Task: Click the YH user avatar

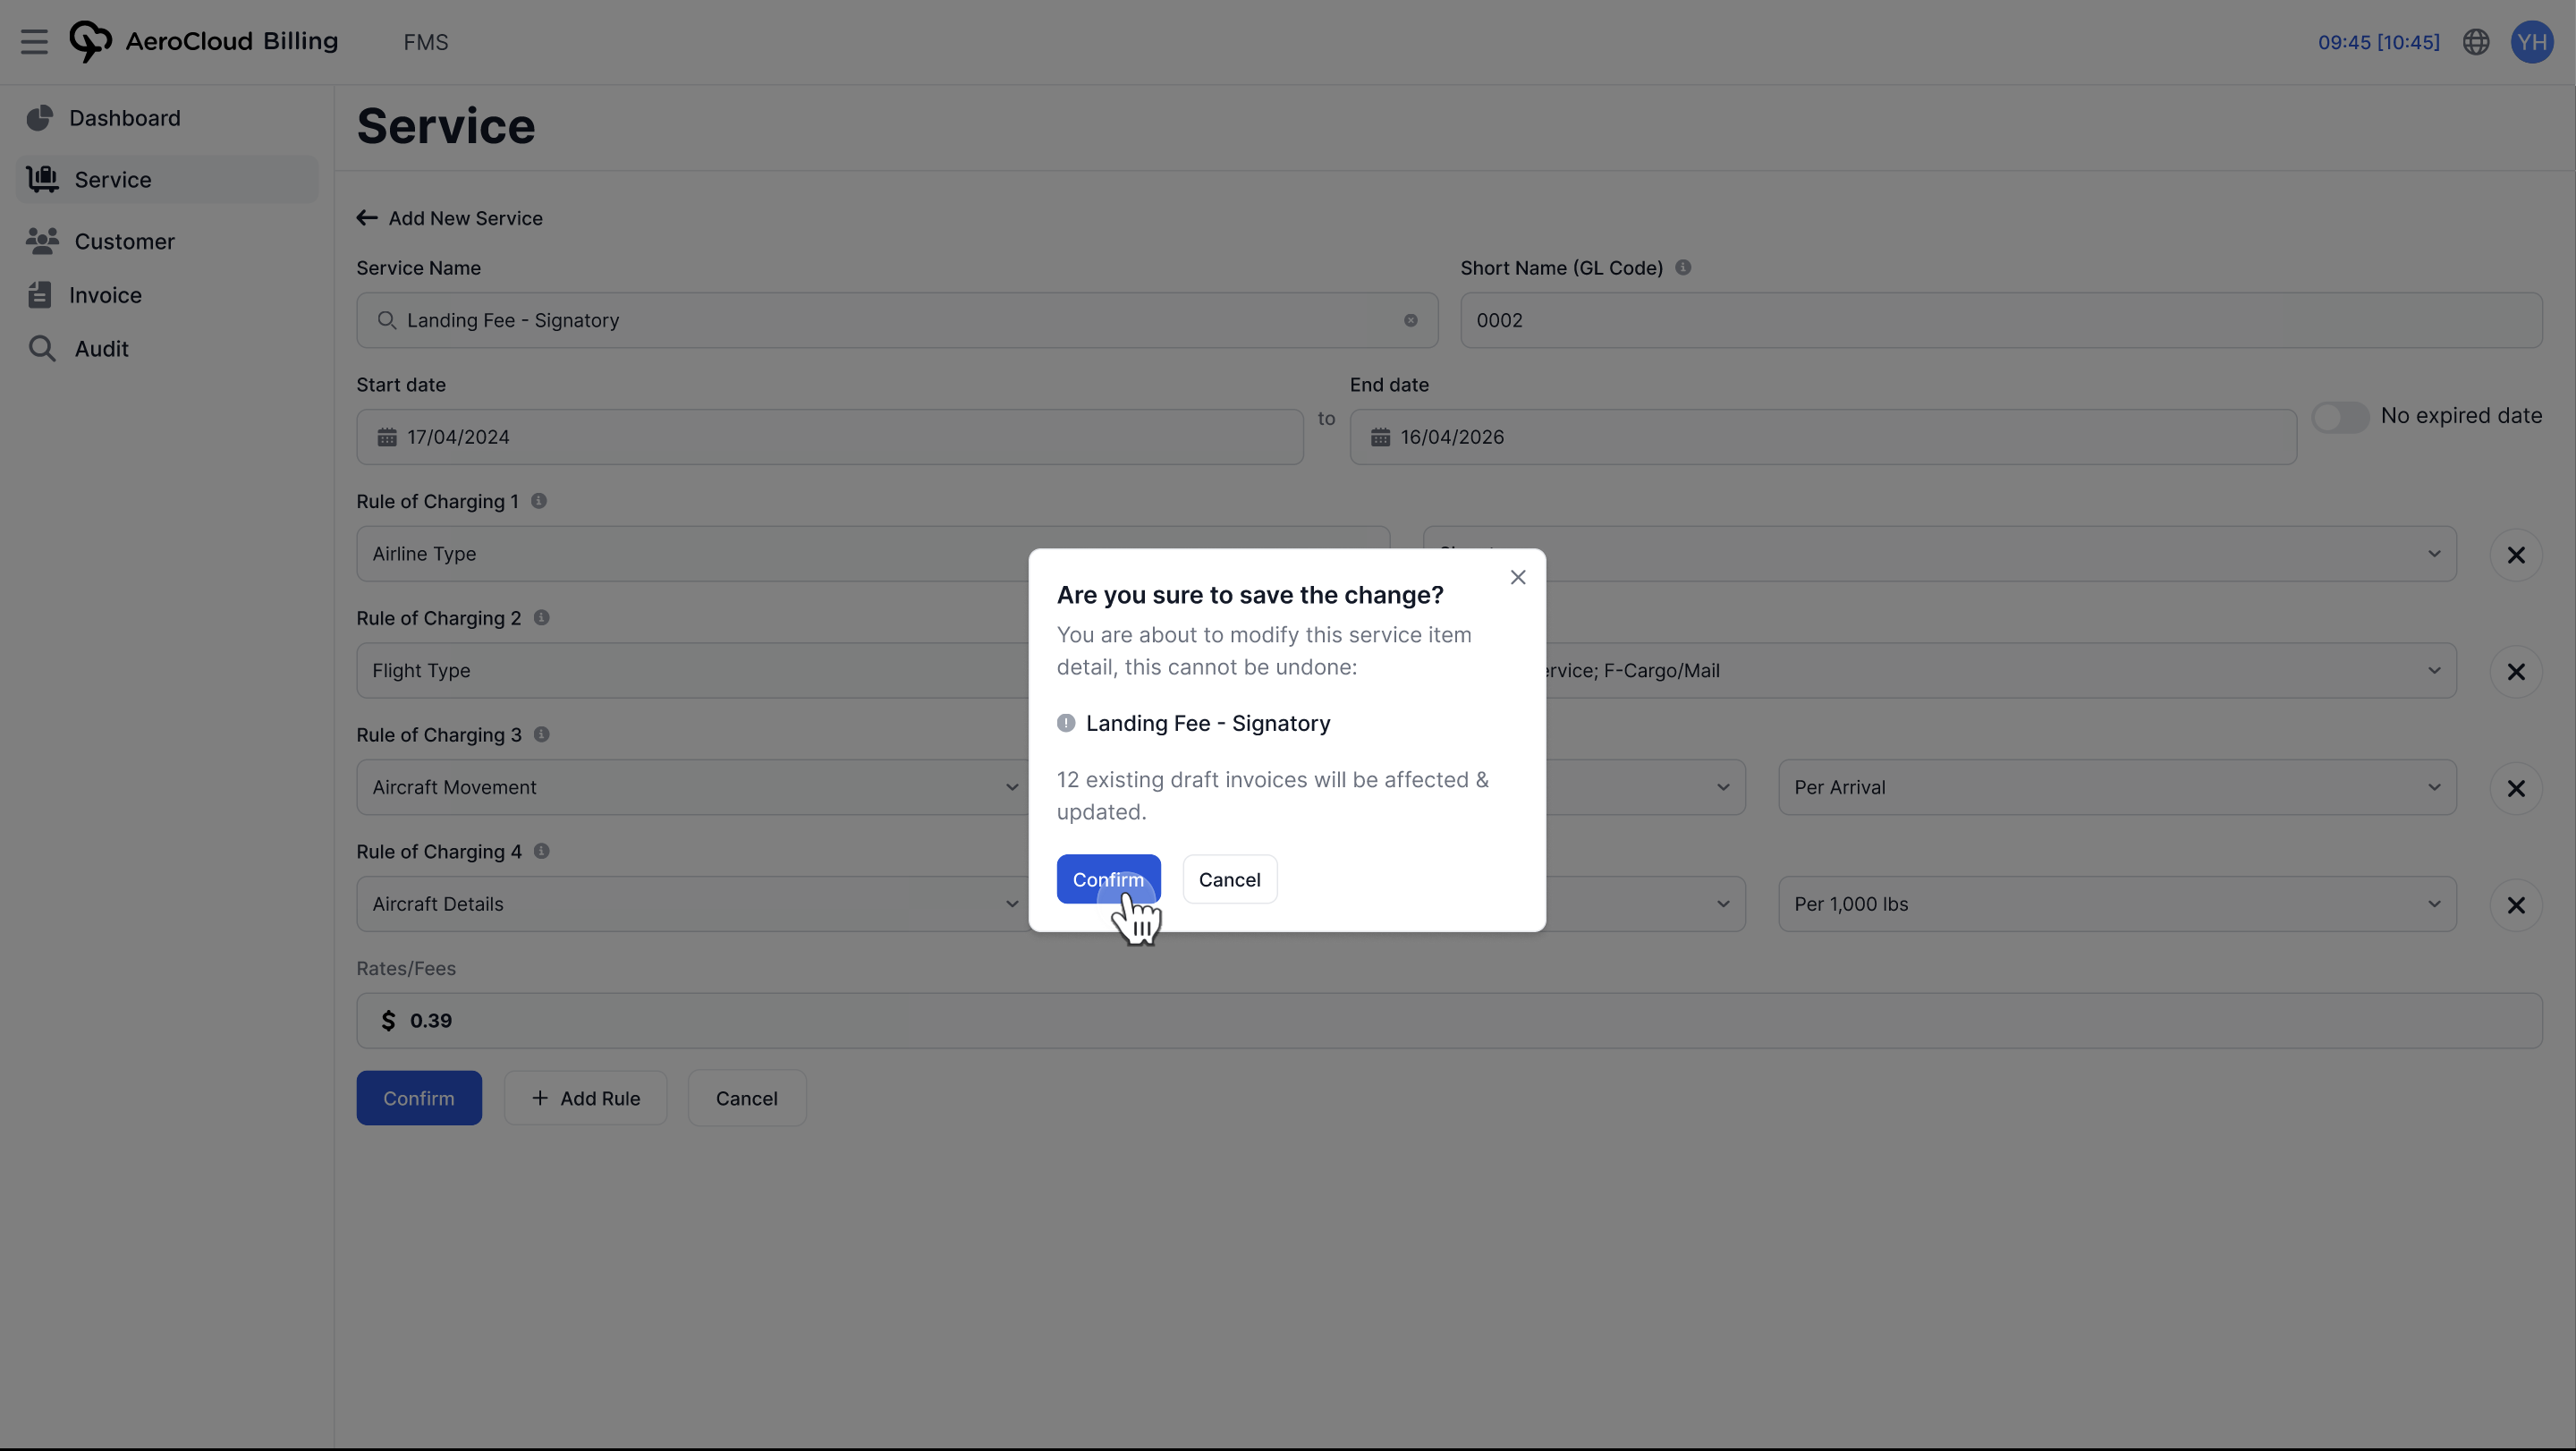Action: click(2532, 41)
